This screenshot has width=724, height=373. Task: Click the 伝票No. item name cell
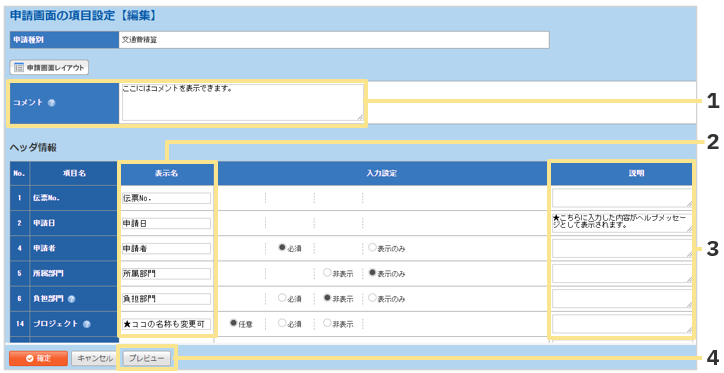click(73, 198)
